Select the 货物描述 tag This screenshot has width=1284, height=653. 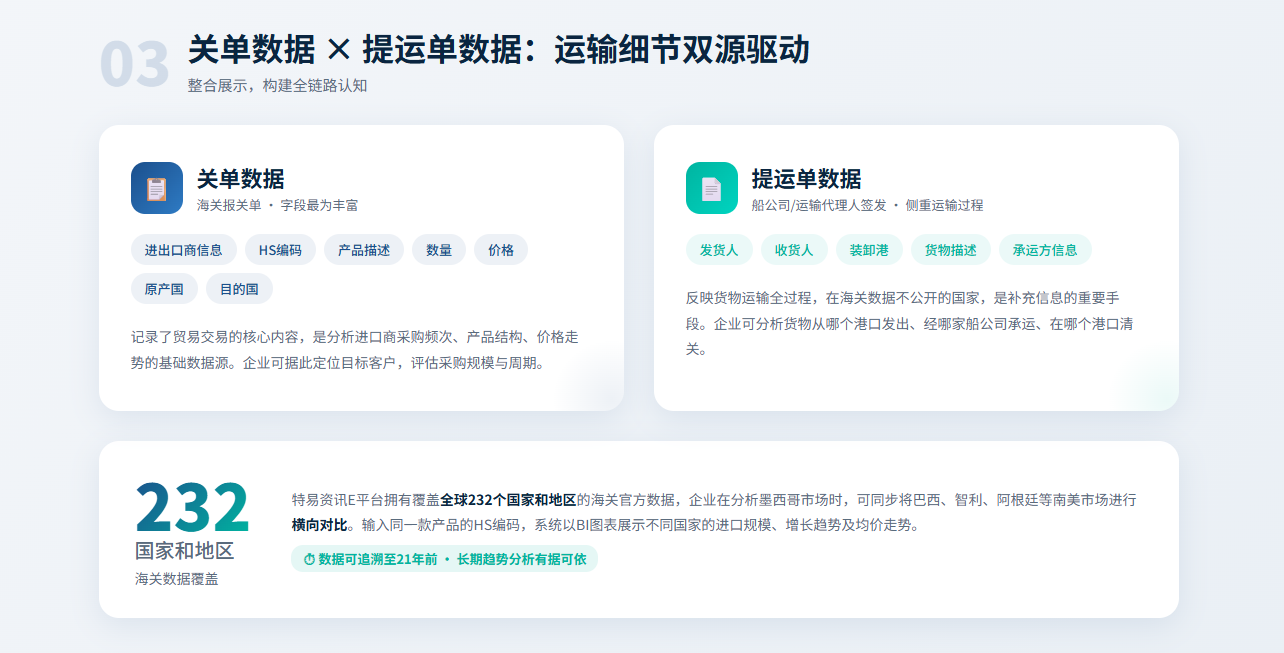[950, 250]
